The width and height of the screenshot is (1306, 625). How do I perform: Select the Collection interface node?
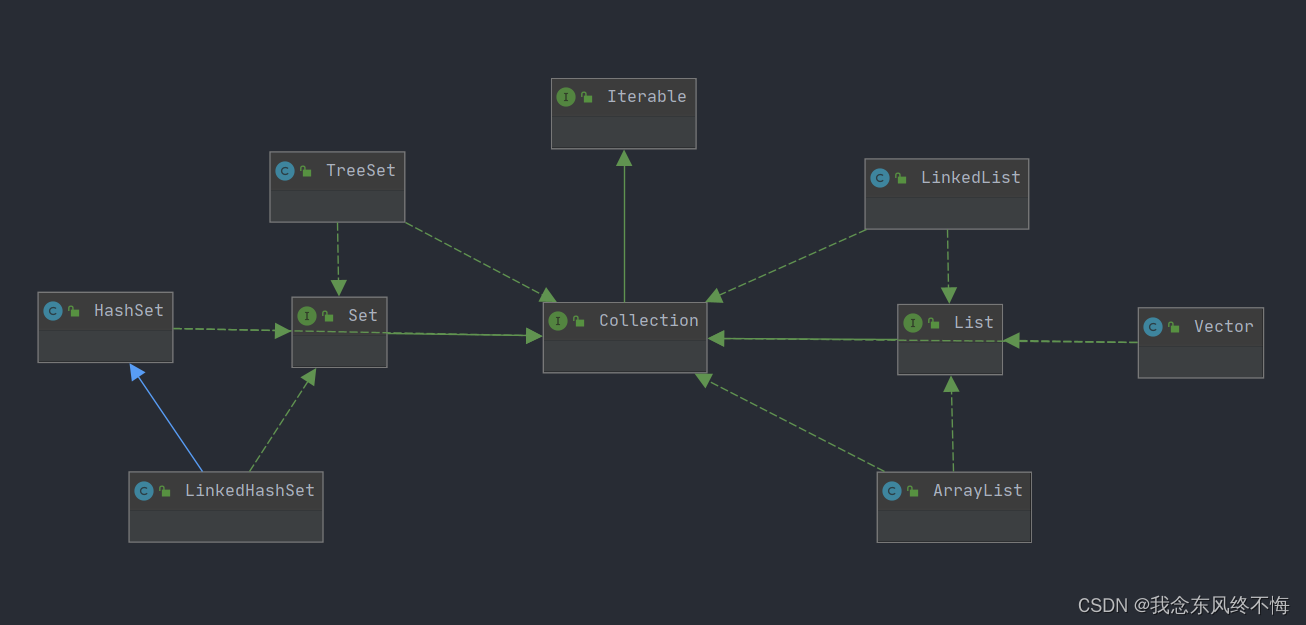click(x=624, y=335)
